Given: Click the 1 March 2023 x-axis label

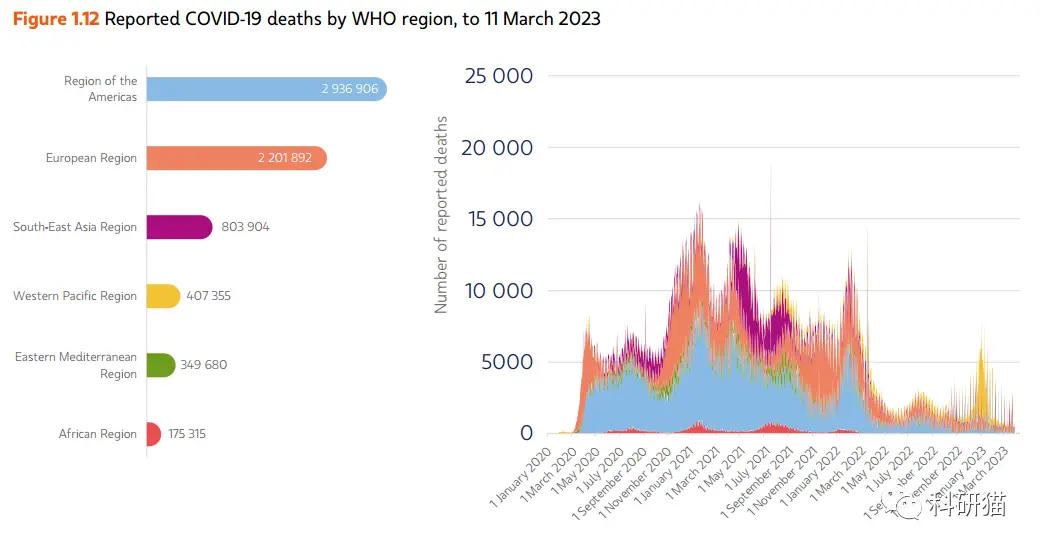Looking at the screenshot, I should click(982, 473).
